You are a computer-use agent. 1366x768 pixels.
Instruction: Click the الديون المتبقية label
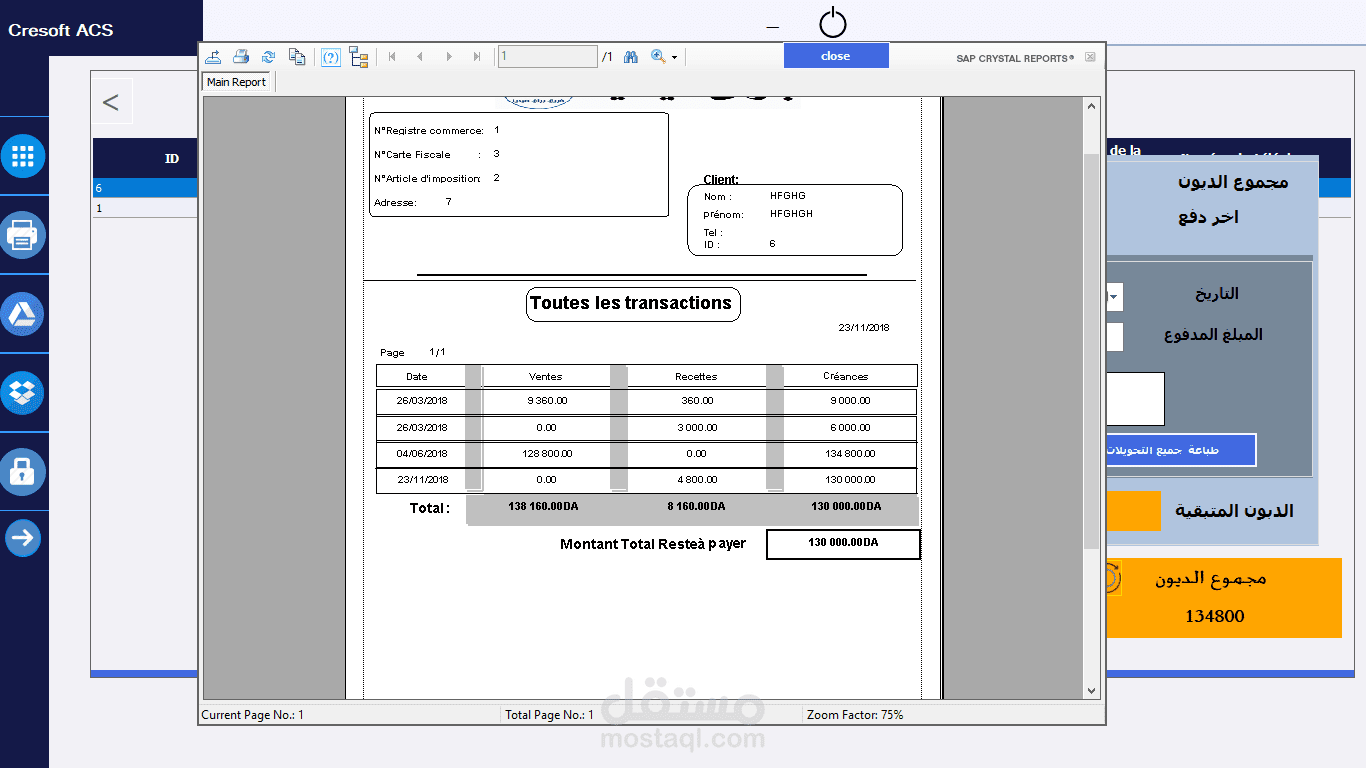point(1234,511)
